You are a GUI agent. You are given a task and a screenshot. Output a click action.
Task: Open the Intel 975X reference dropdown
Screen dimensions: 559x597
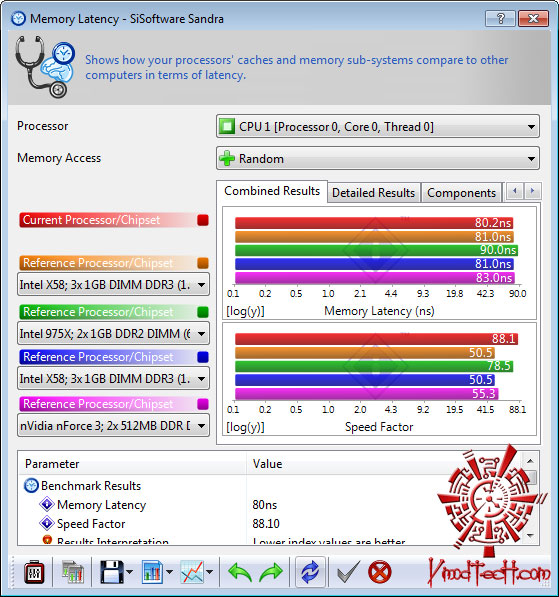click(x=113, y=334)
